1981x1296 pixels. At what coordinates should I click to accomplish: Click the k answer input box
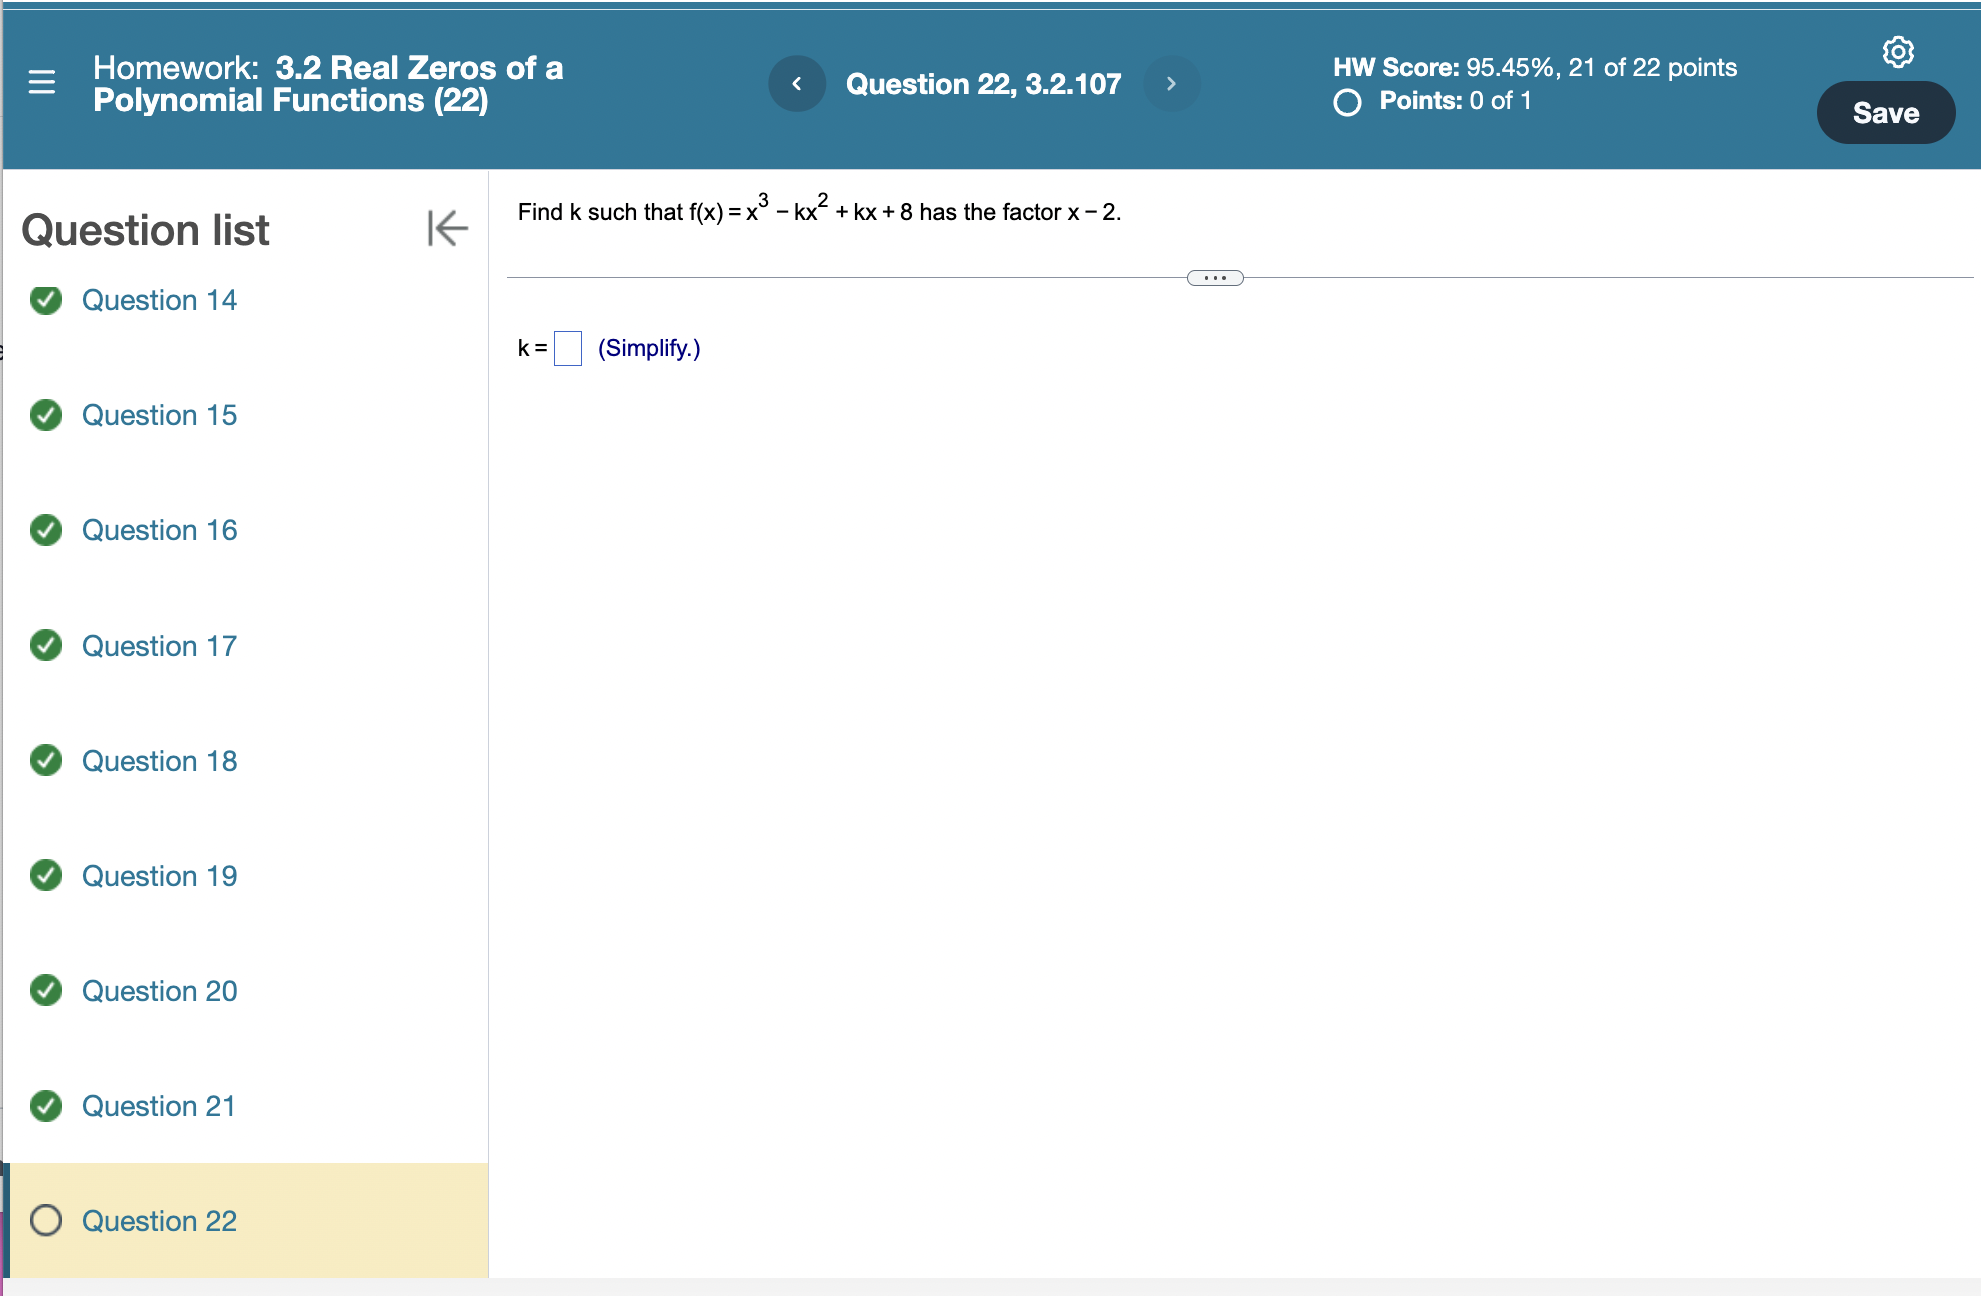tap(568, 348)
